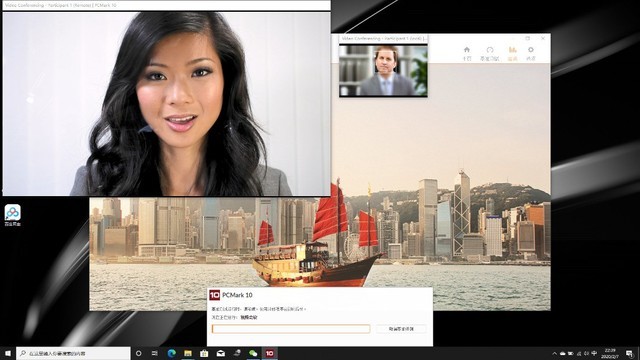Close the PCMark 10 main window

(x=543, y=38)
